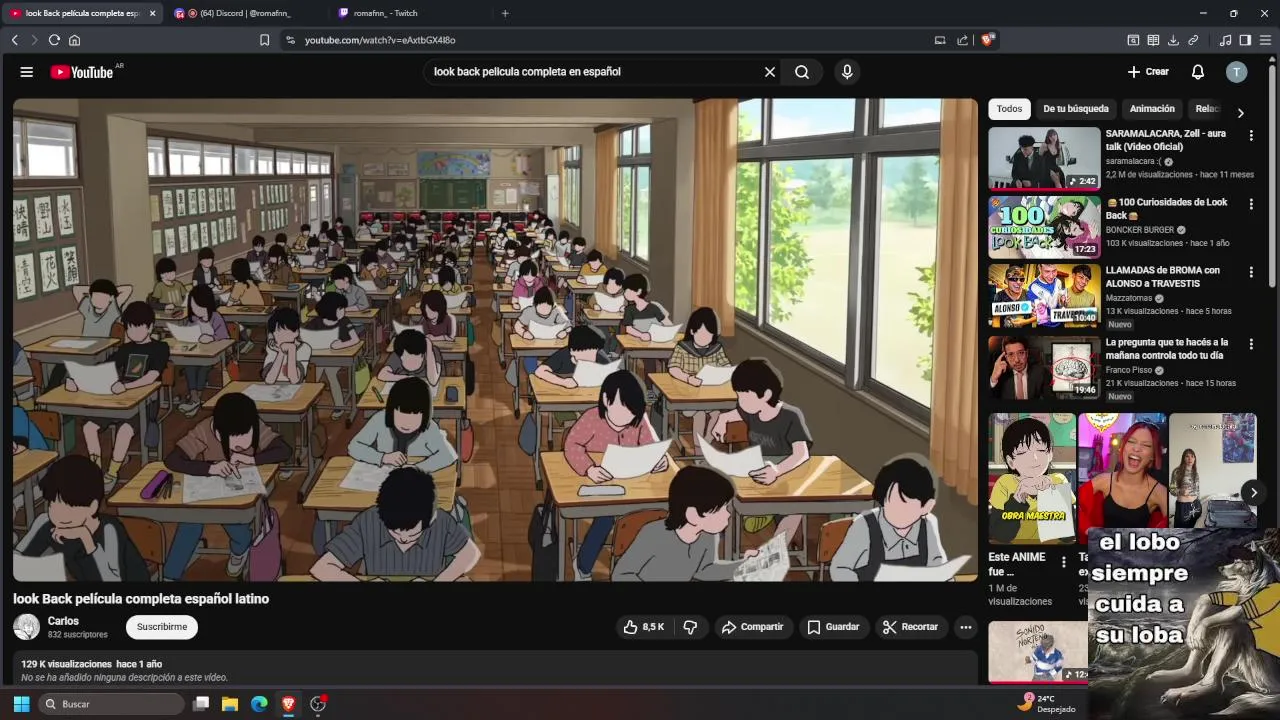Clip the video with Recortar

tap(910, 627)
